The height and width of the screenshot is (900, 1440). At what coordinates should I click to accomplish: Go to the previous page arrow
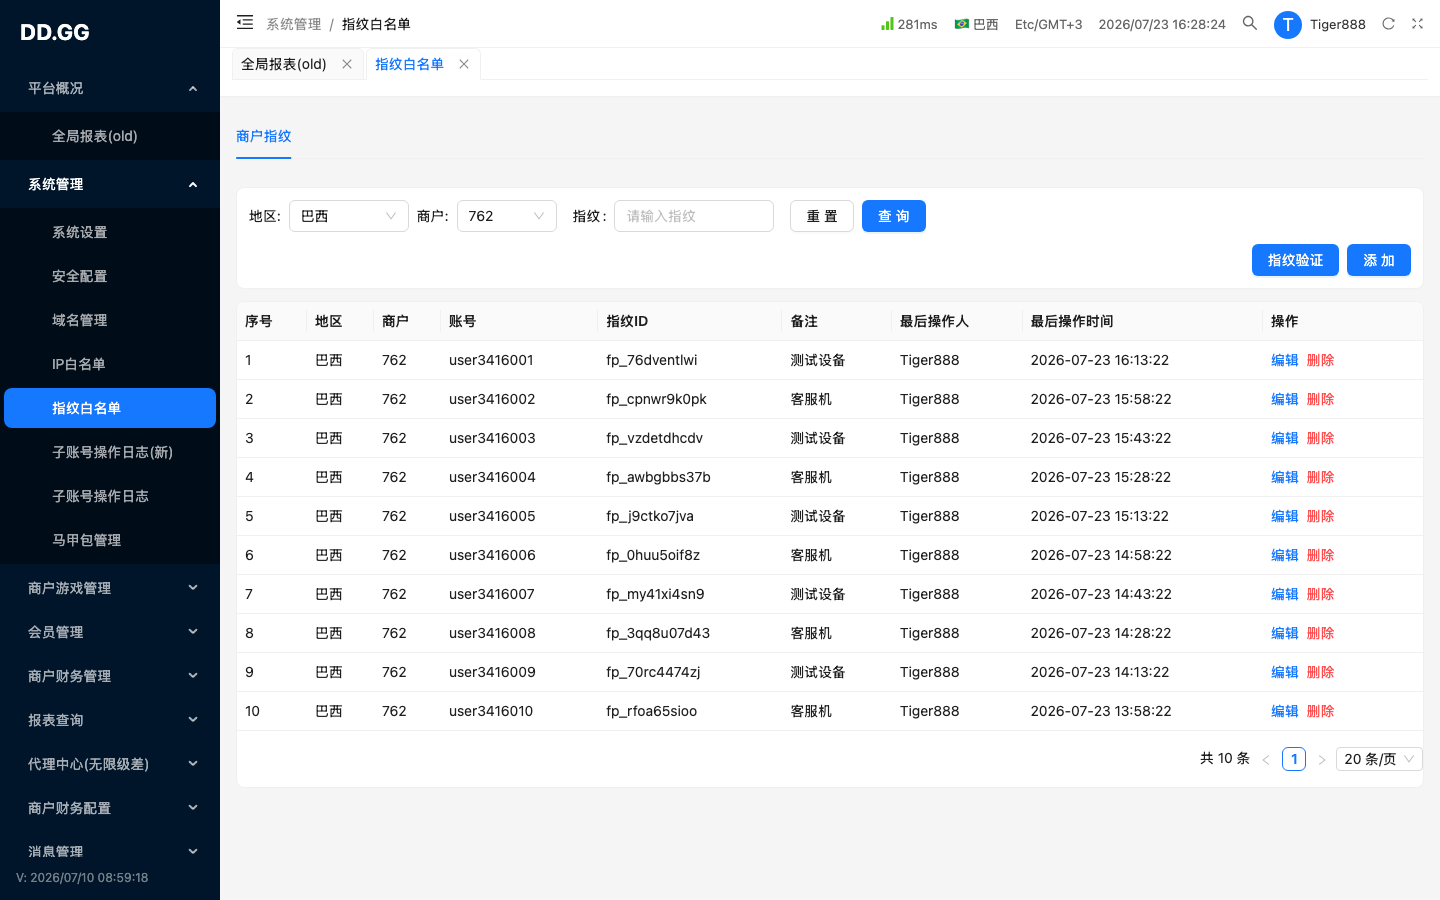(x=1266, y=760)
